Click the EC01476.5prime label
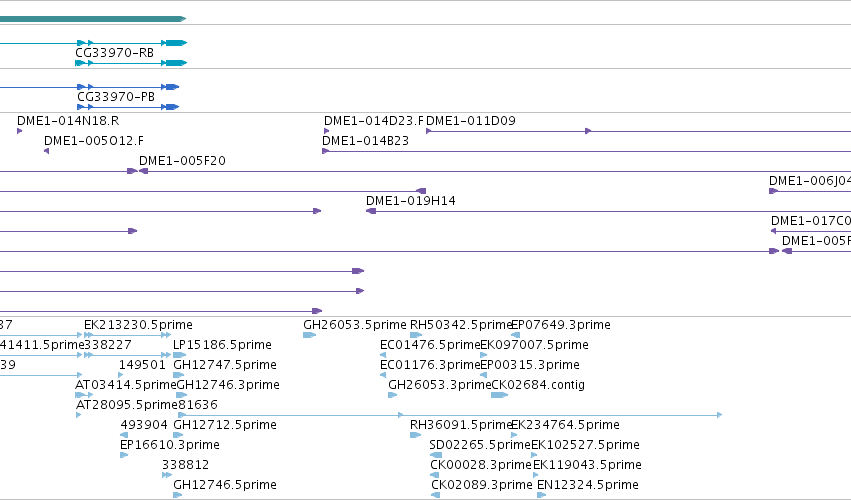Image resolution: width=851 pixels, height=500 pixels. 430,345
